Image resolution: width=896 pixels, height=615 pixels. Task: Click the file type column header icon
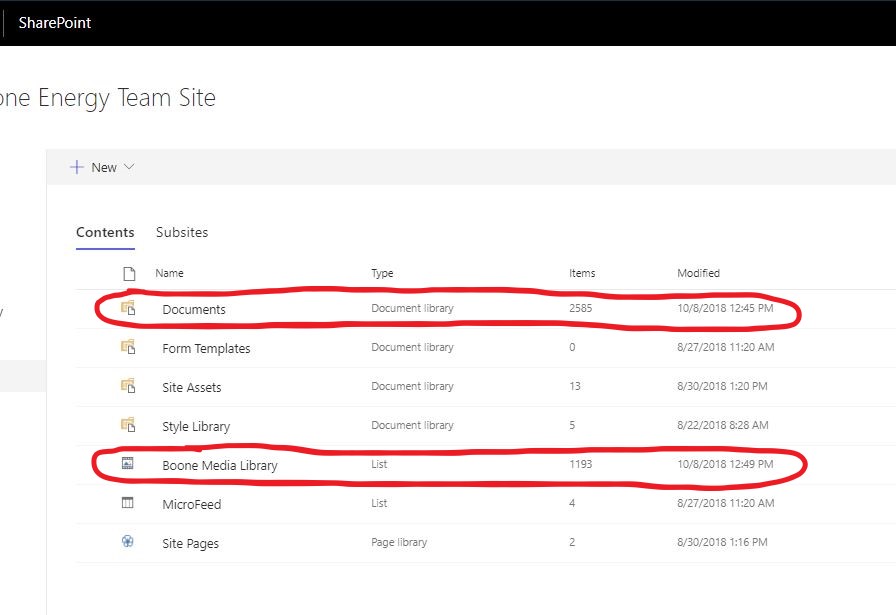tap(129, 273)
